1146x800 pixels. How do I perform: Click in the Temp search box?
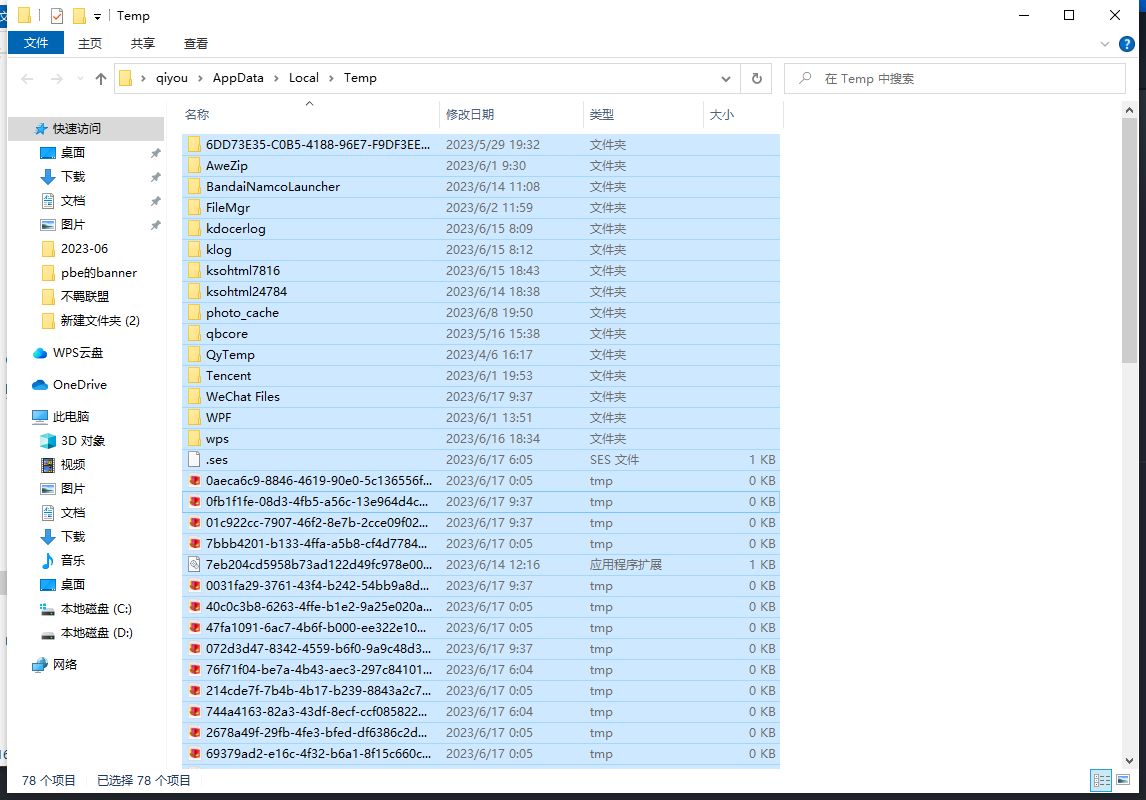tap(960, 78)
